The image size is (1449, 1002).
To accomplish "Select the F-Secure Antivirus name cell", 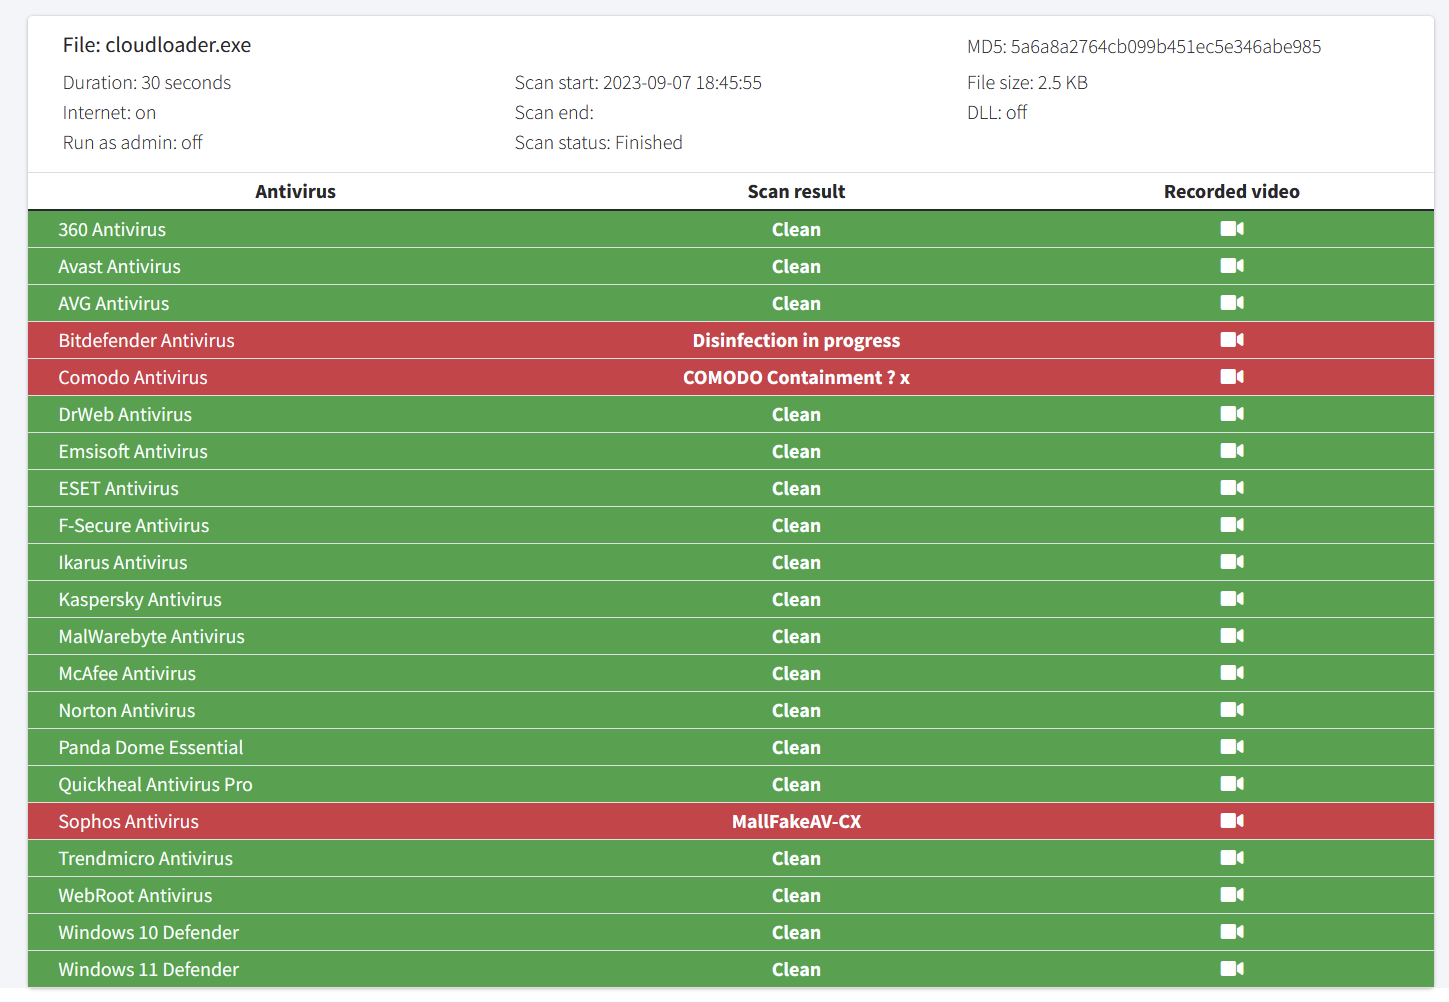I will click(x=134, y=525).
